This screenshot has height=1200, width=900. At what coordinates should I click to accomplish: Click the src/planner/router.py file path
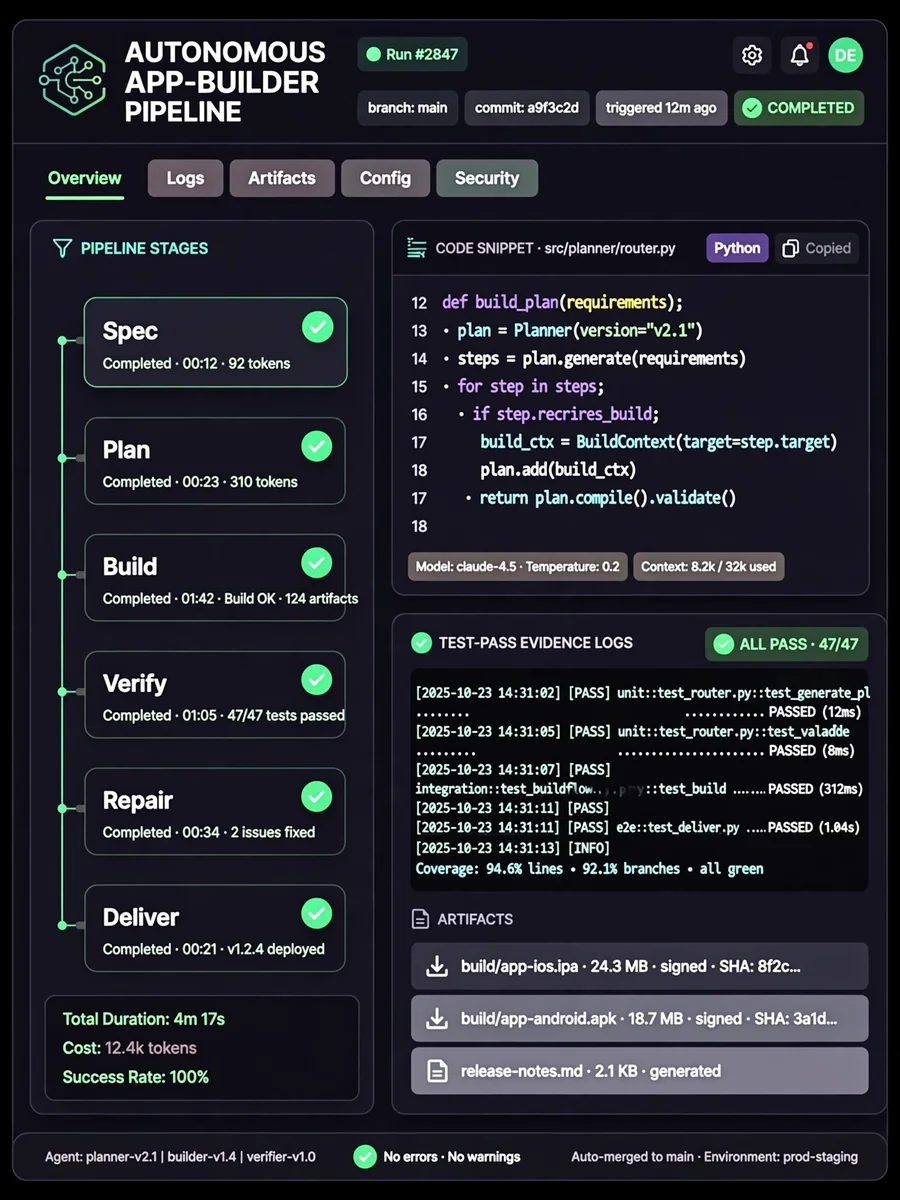pyautogui.click(x=608, y=248)
